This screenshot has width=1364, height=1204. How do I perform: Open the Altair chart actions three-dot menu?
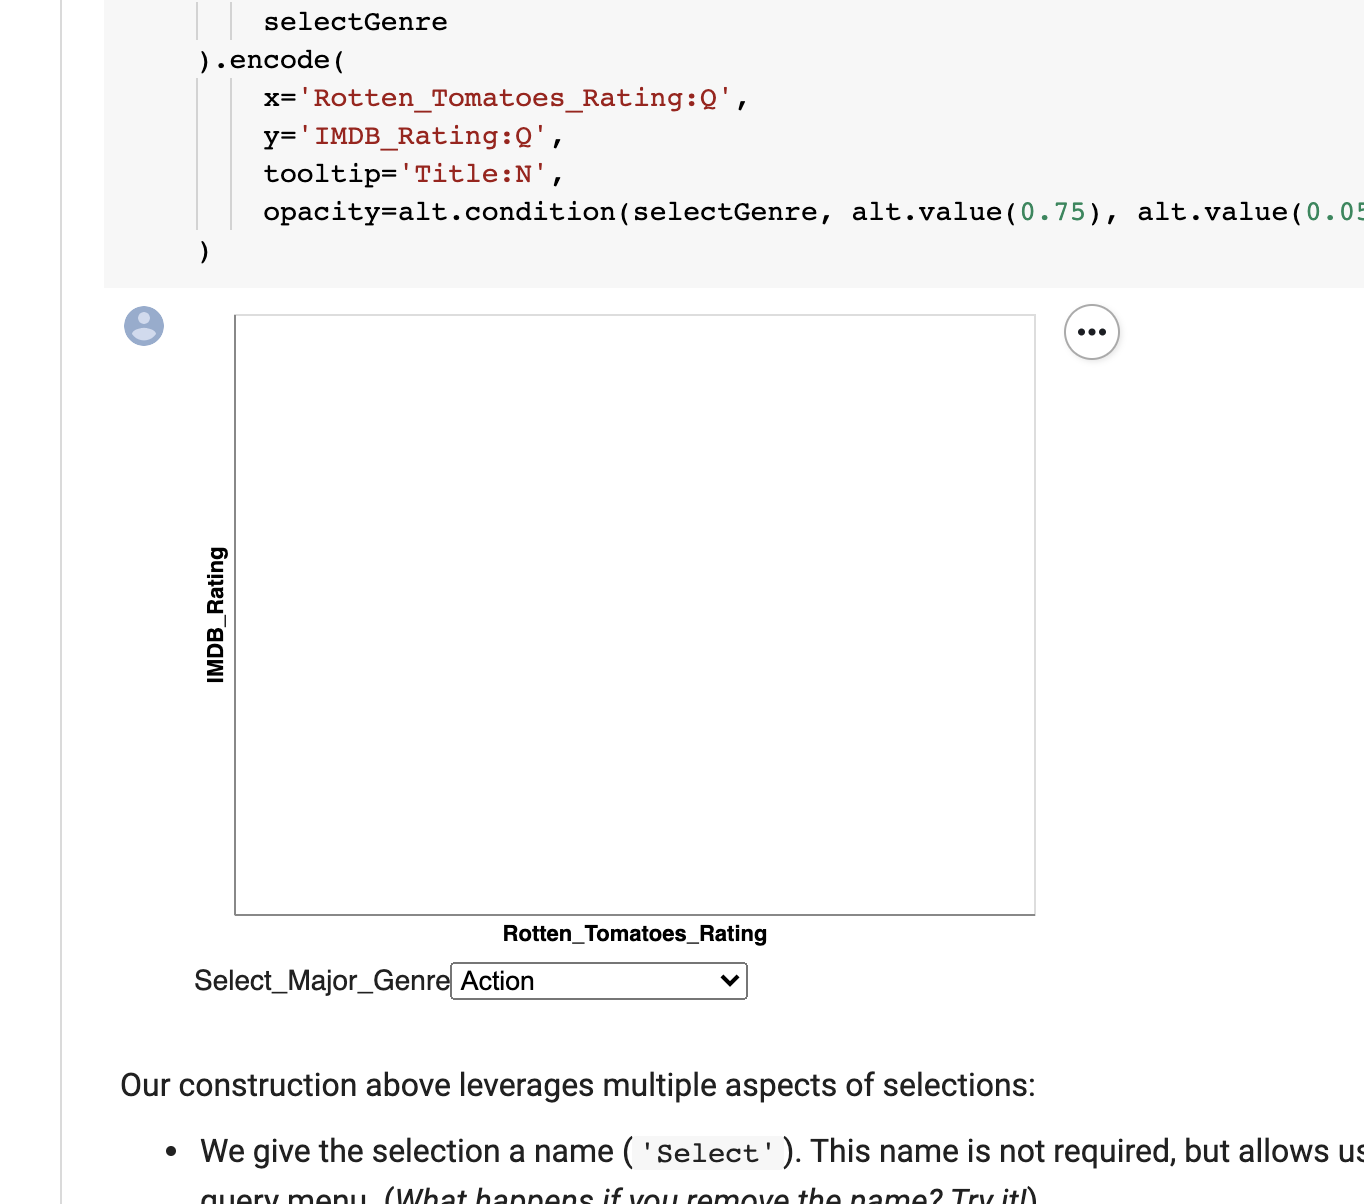tap(1091, 331)
